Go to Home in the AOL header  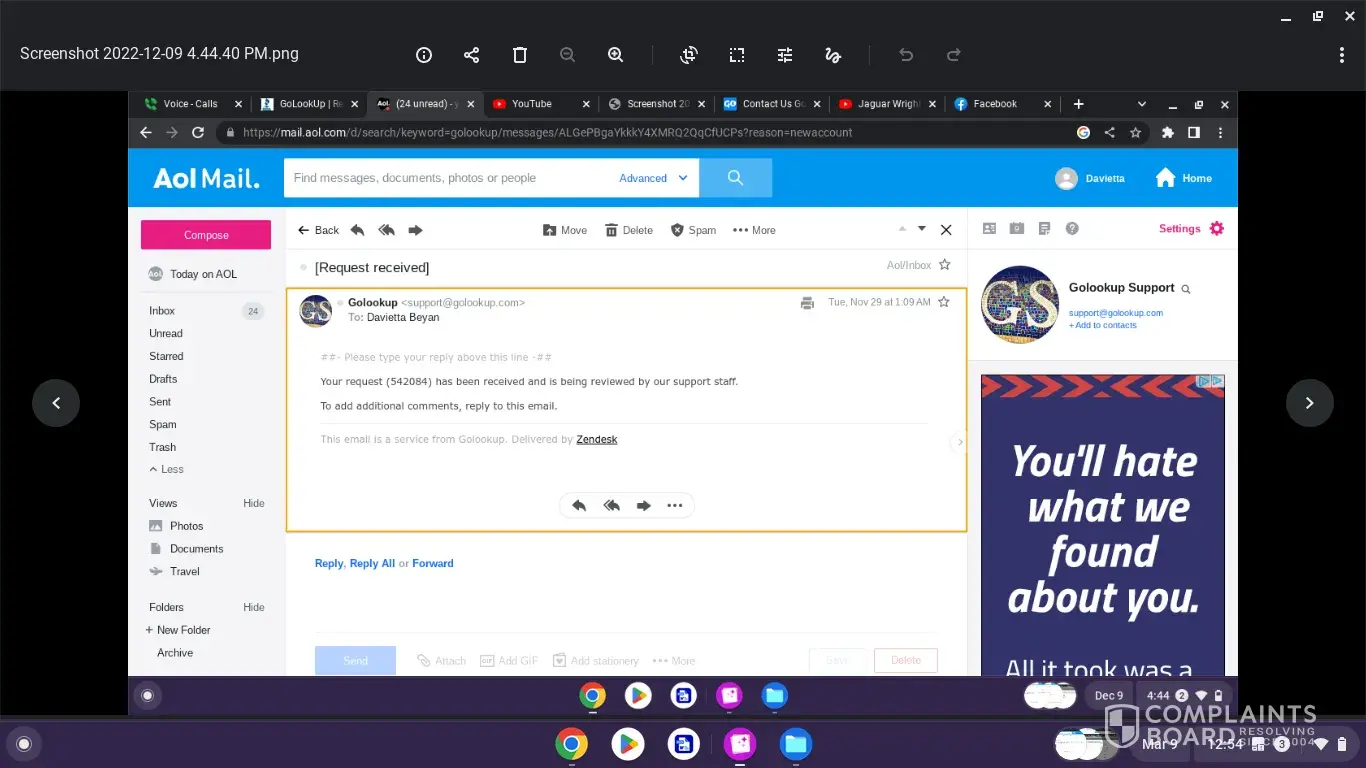point(1184,178)
